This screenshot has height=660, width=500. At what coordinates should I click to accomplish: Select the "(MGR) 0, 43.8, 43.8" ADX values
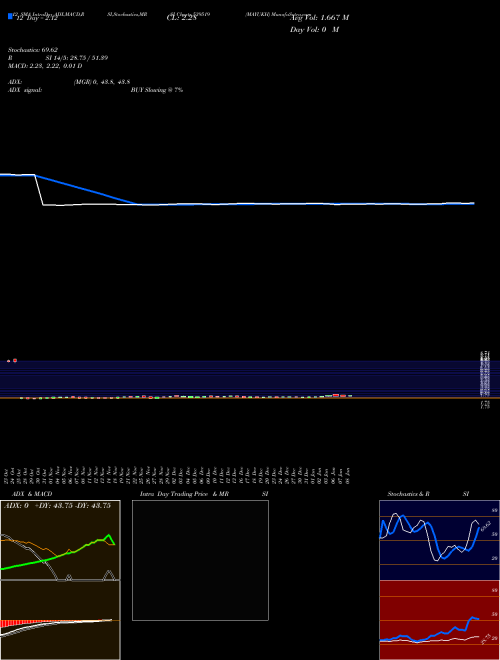click(102, 82)
